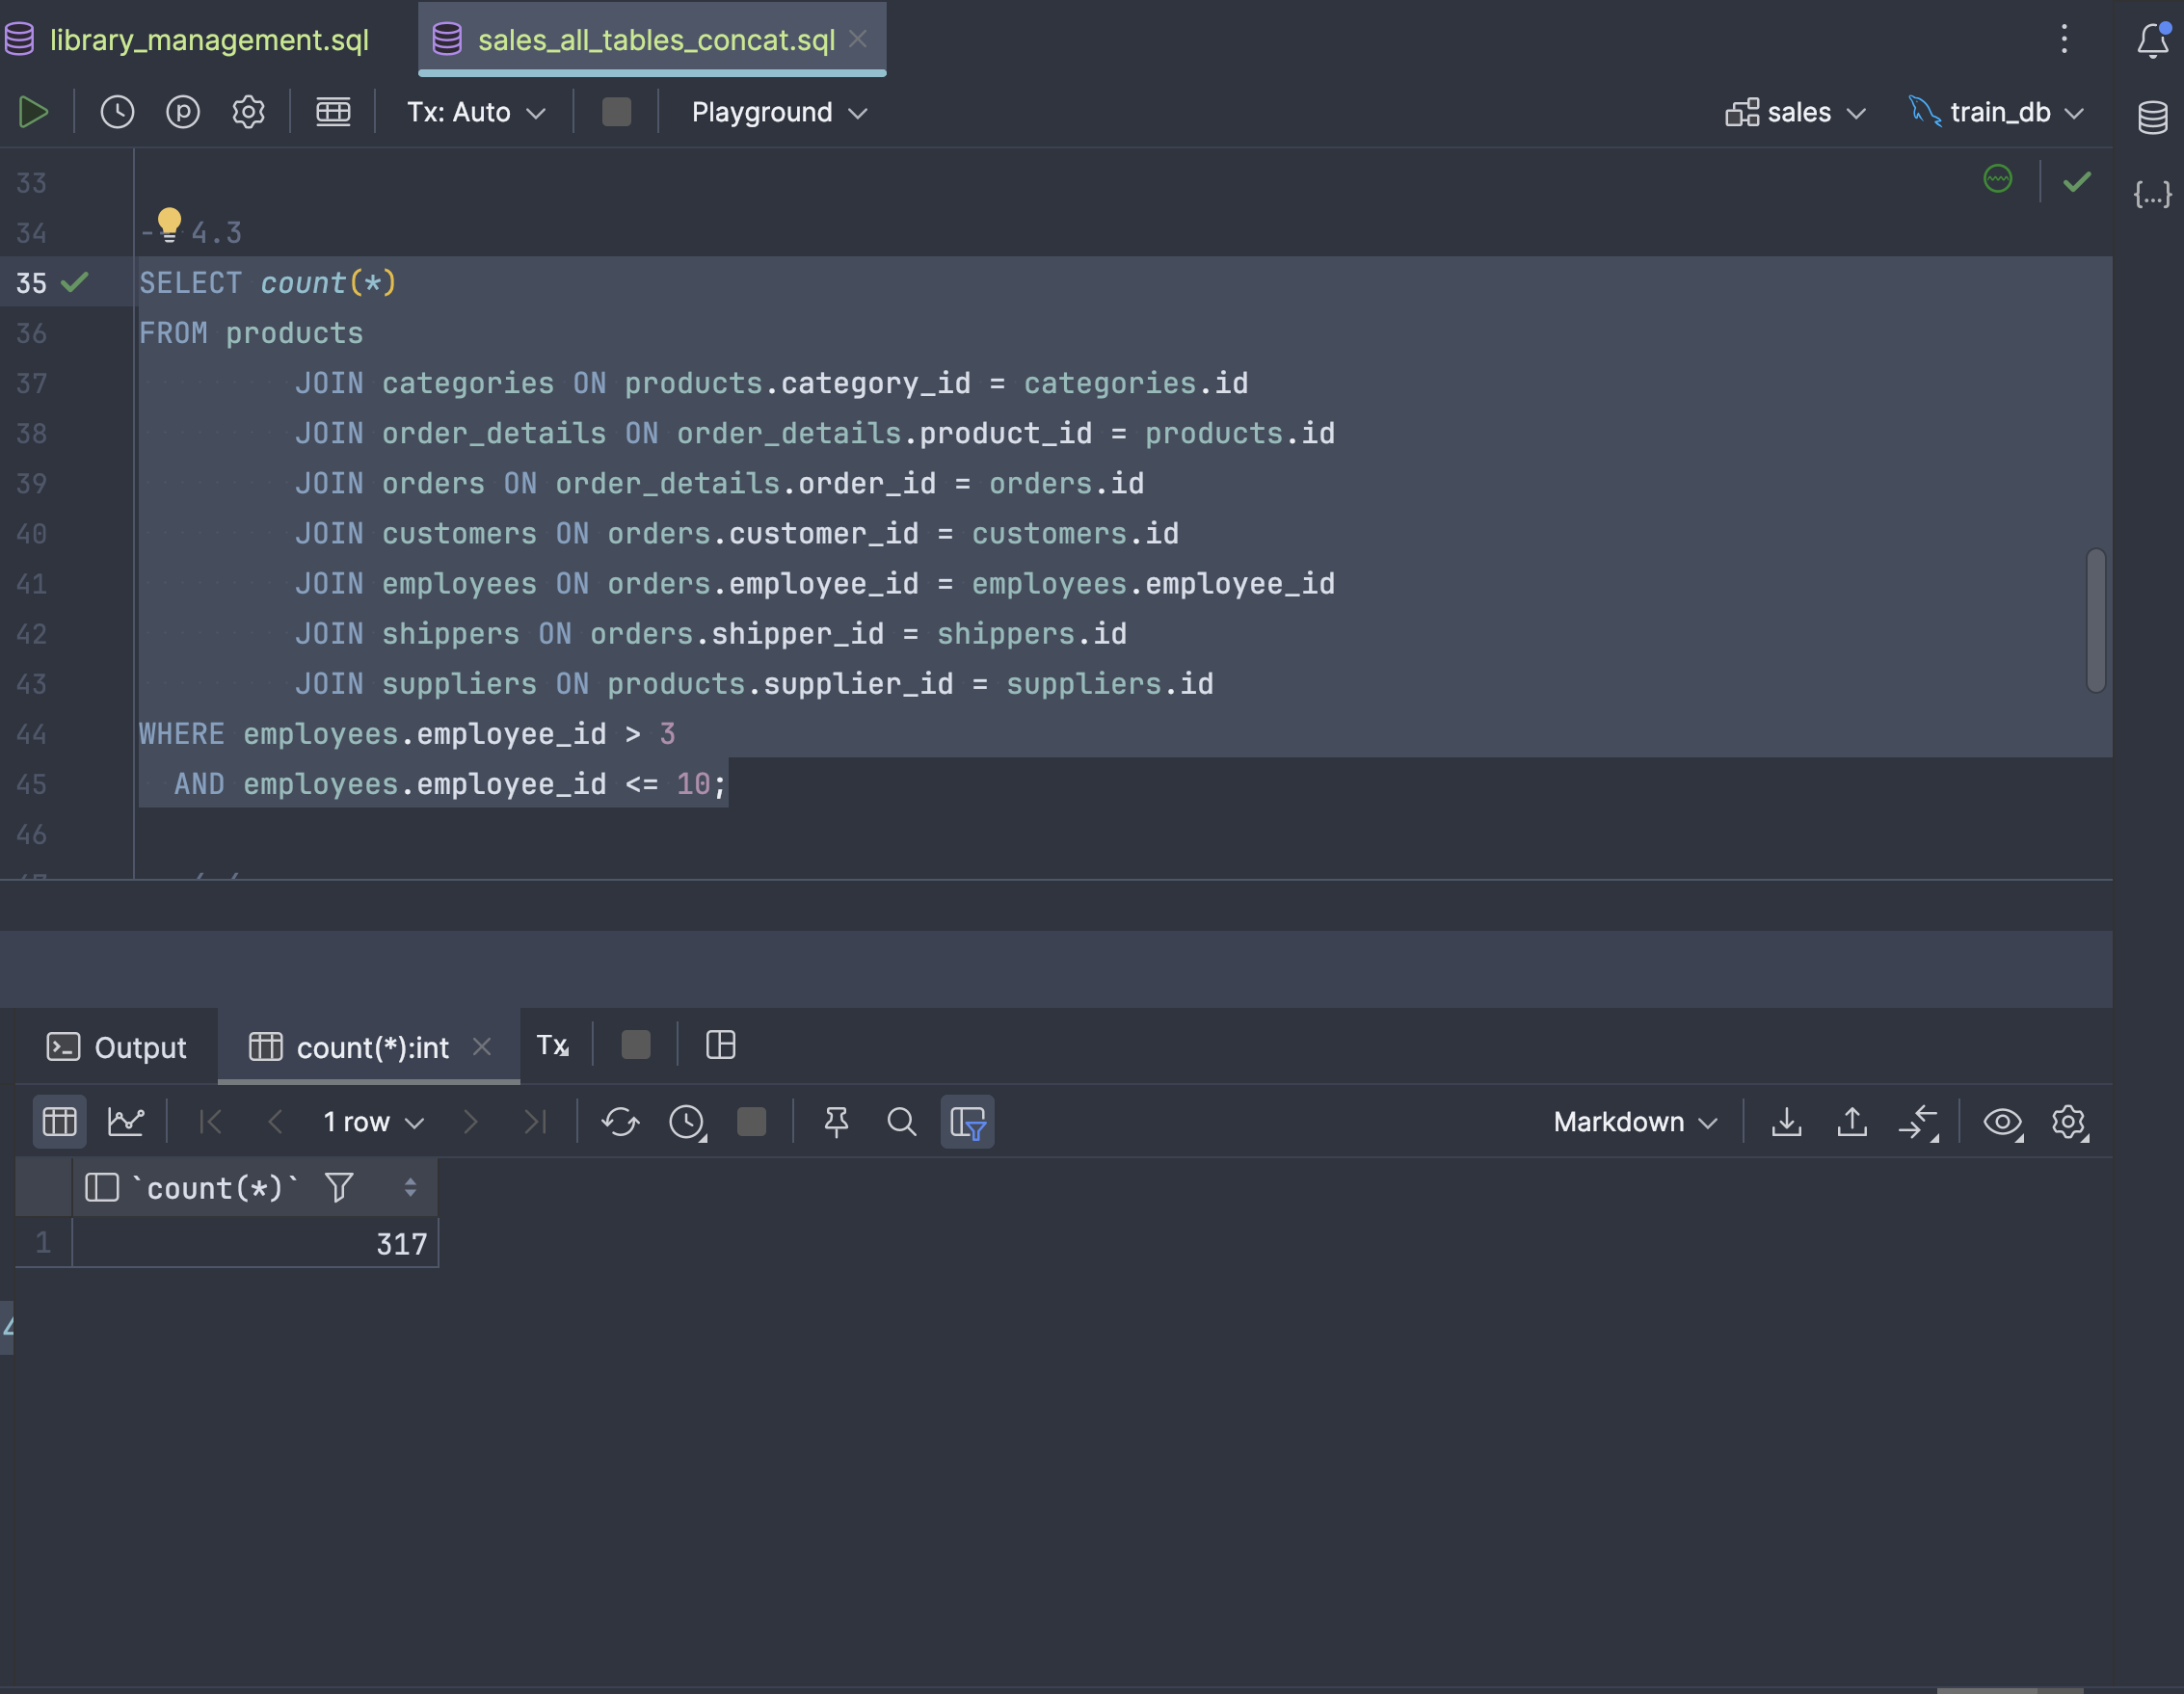The image size is (2184, 1694).
Task: Switch to the Output tab
Action: 118,1047
